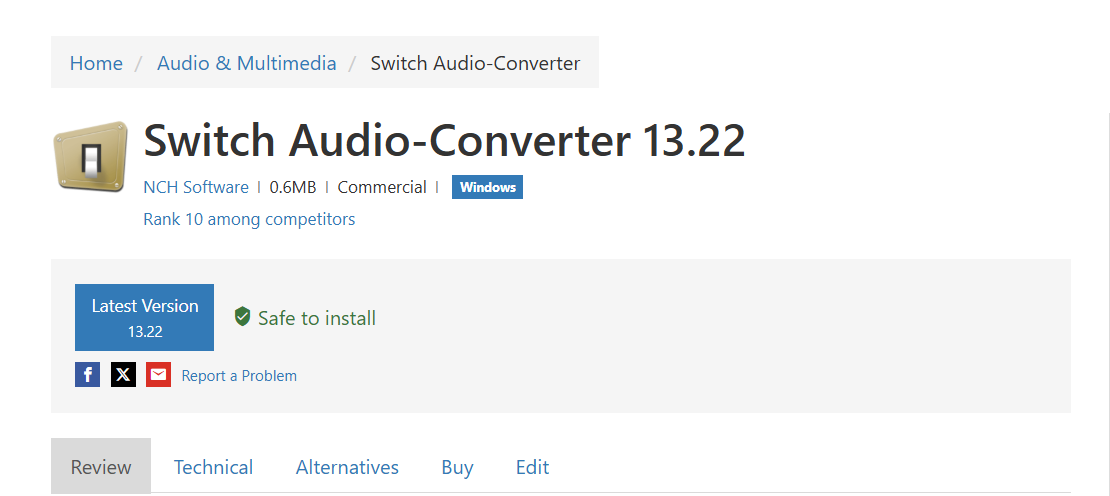
Task: Switch to the Technical tab
Action: pyautogui.click(x=213, y=467)
